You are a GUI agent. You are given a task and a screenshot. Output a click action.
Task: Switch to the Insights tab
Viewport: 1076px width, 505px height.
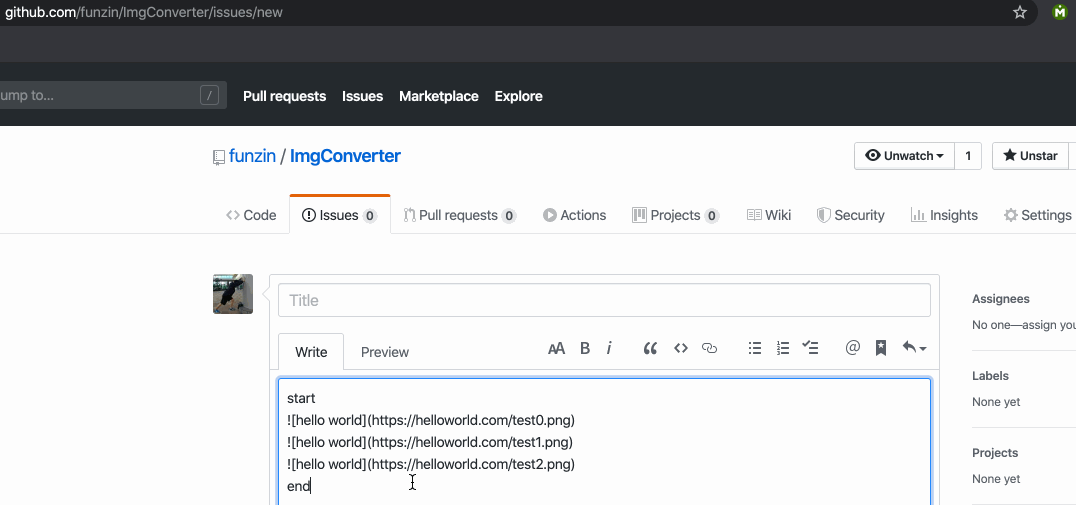click(944, 215)
